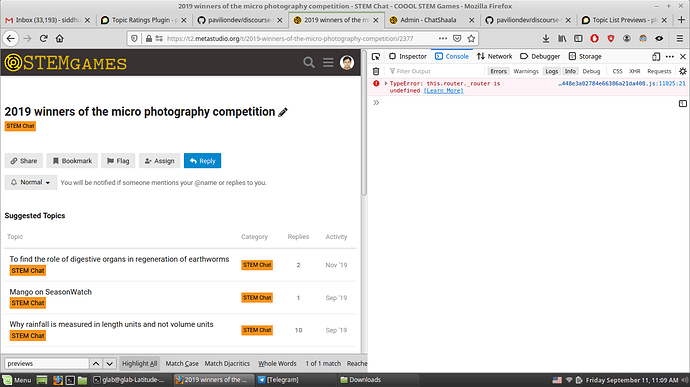Open the Normal notification level dropdown
This screenshot has height=387, width=690.
31,182
